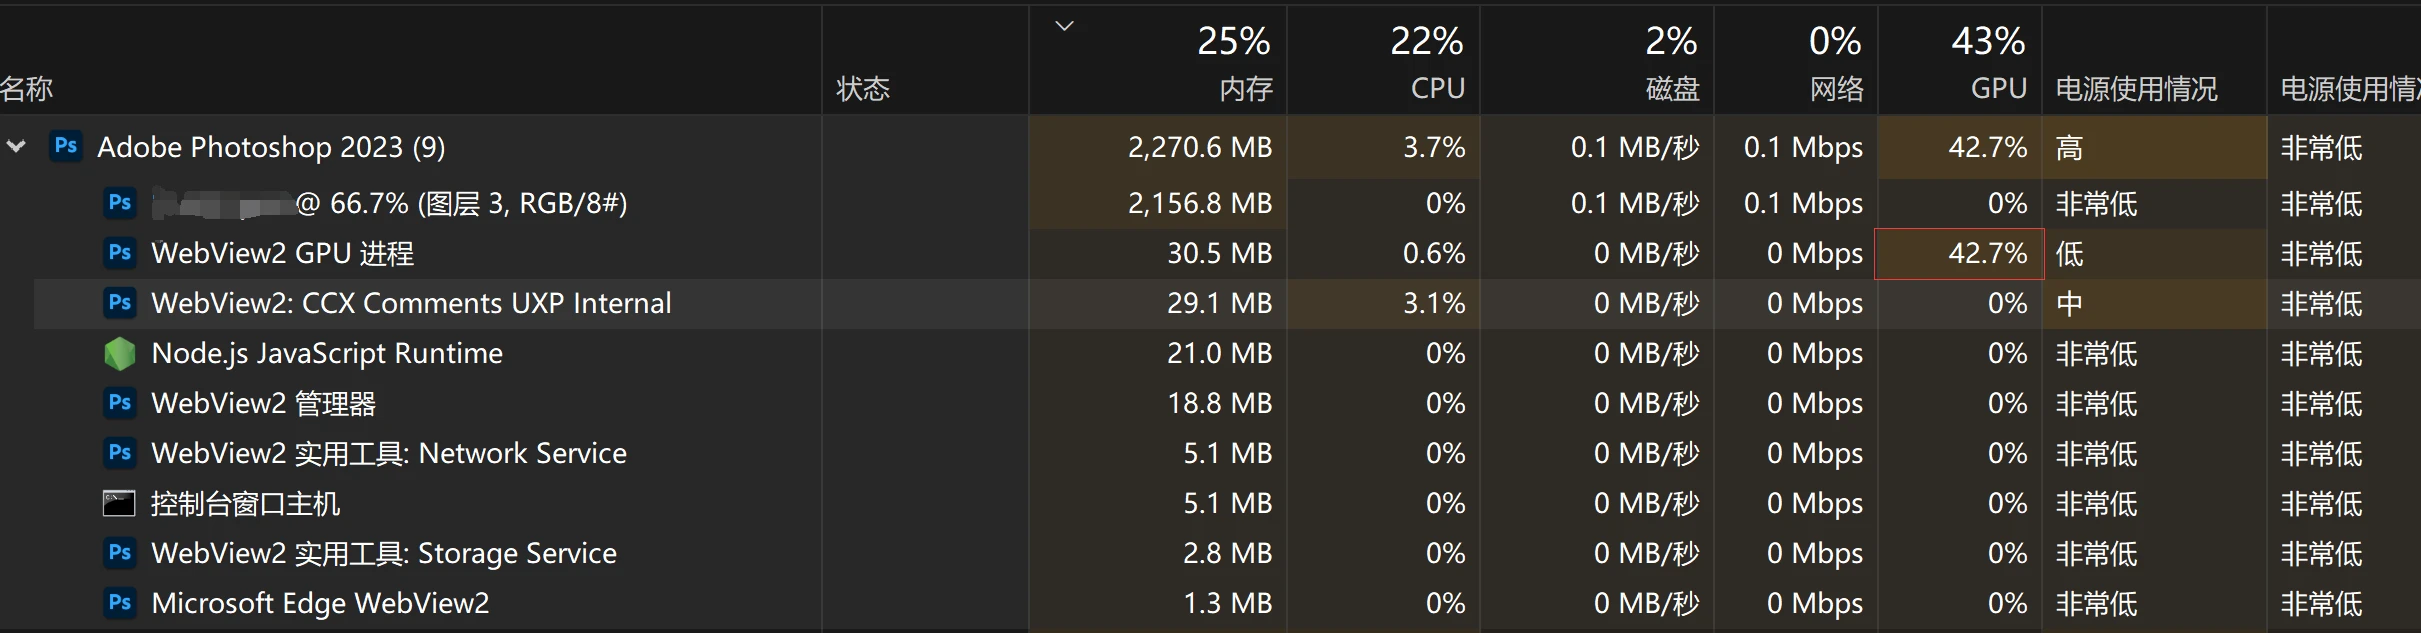
Task: Click the Network Service Ps icon
Action: [120, 453]
